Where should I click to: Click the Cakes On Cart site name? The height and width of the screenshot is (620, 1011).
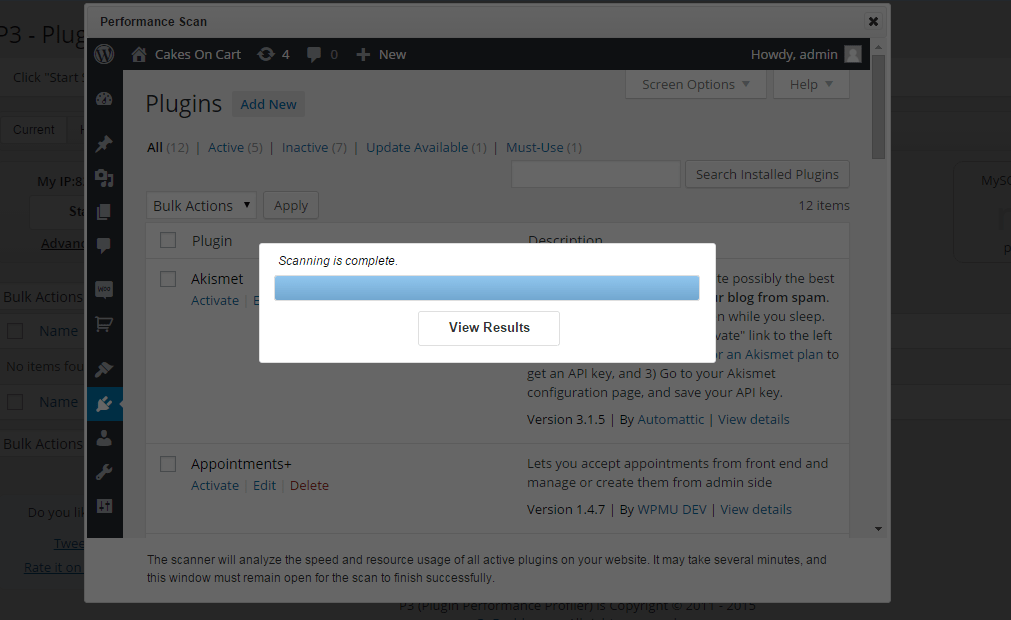197,55
